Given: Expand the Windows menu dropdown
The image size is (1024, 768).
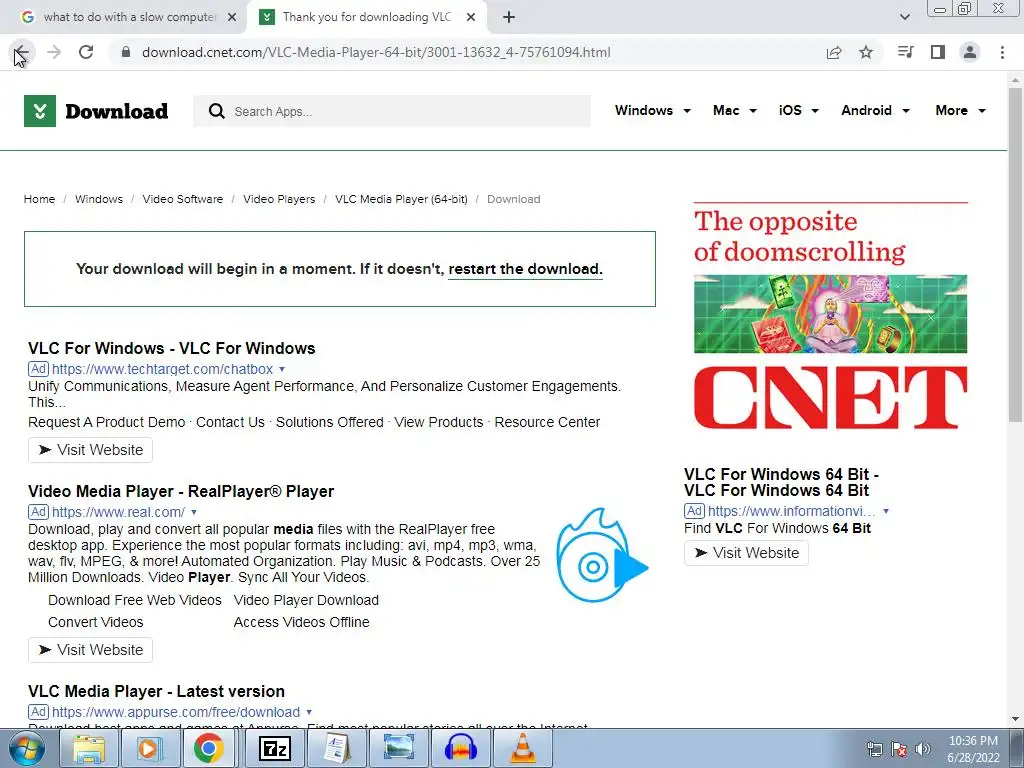Looking at the screenshot, I should (x=652, y=110).
